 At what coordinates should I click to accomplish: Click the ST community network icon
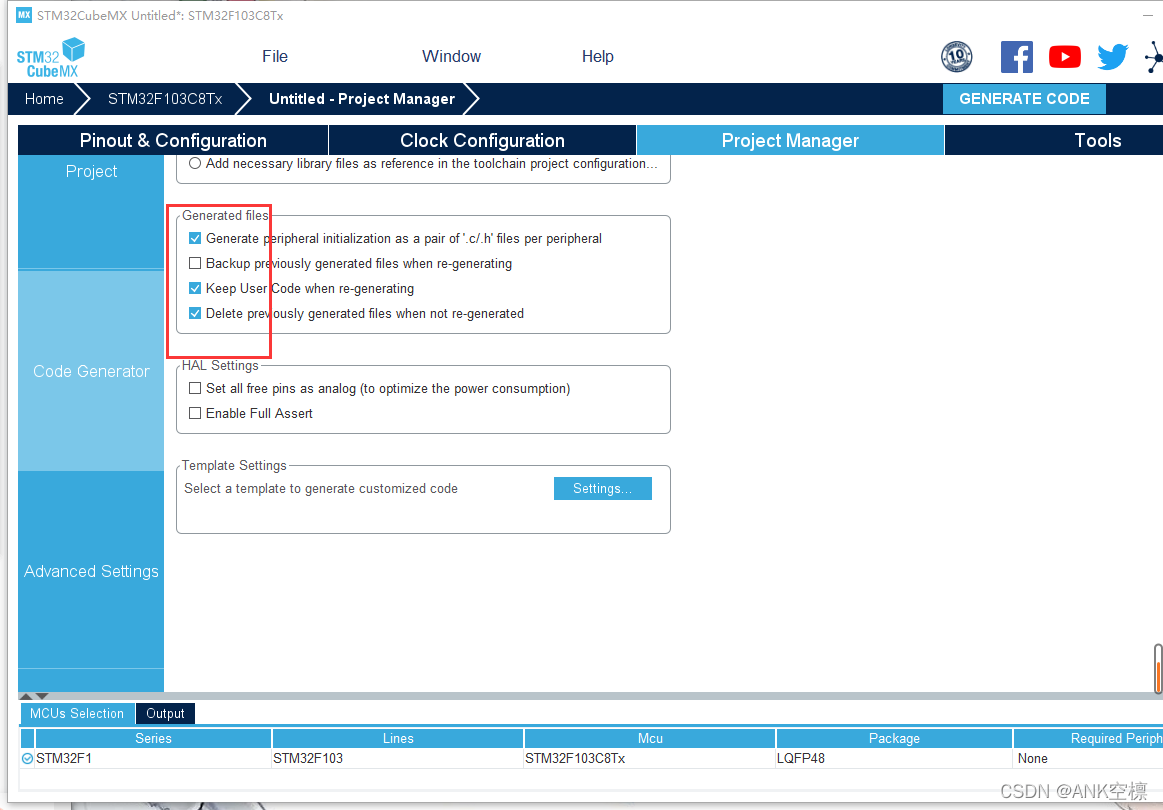click(1154, 57)
